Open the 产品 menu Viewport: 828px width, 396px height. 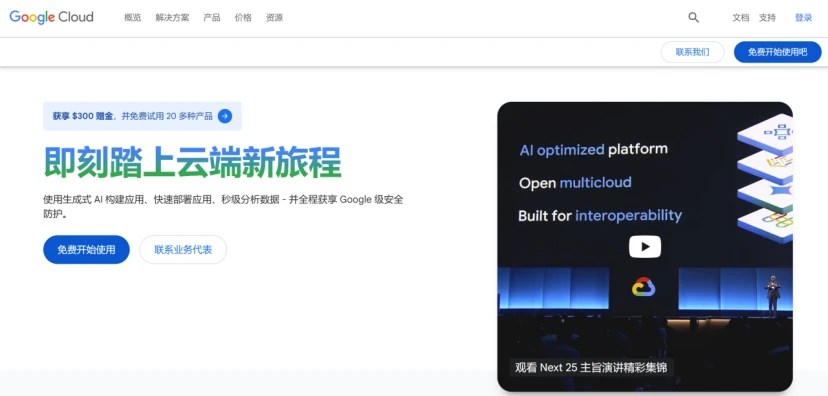tap(212, 17)
